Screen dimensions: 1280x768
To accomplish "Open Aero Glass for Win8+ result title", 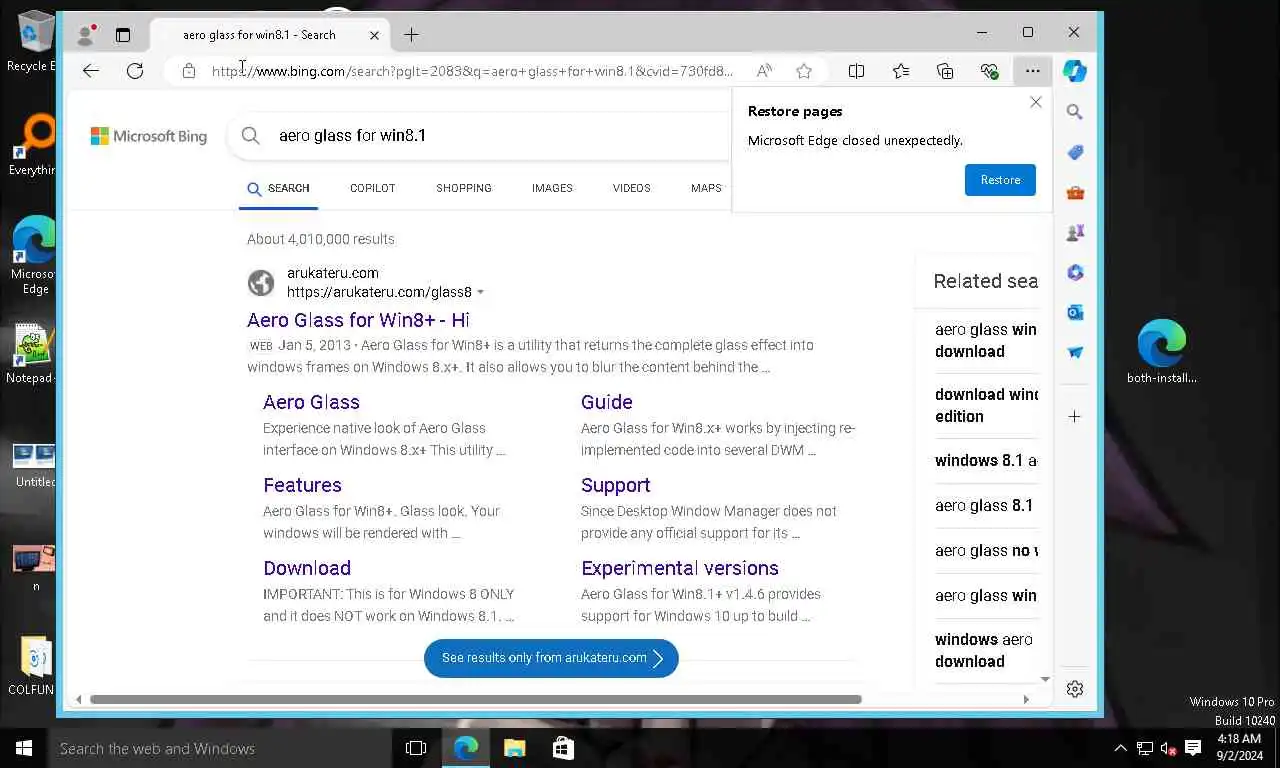I will [358, 320].
